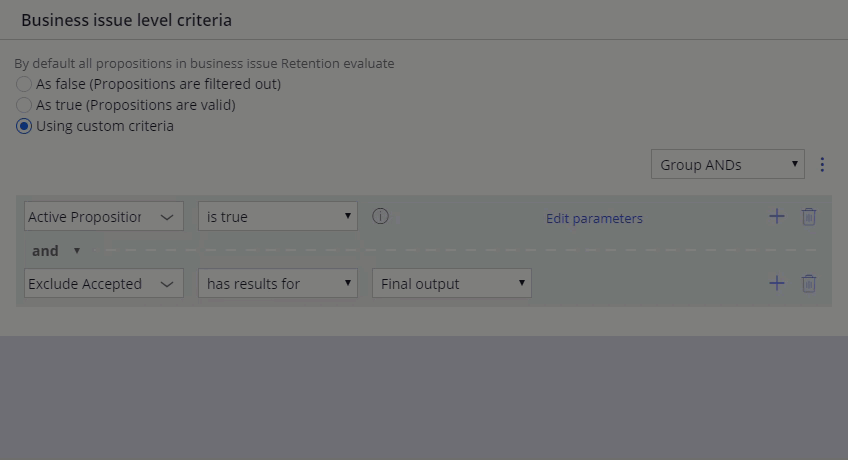This screenshot has width=848, height=460.
Task: Select Using custom criteria radio button
Action: tap(24, 126)
